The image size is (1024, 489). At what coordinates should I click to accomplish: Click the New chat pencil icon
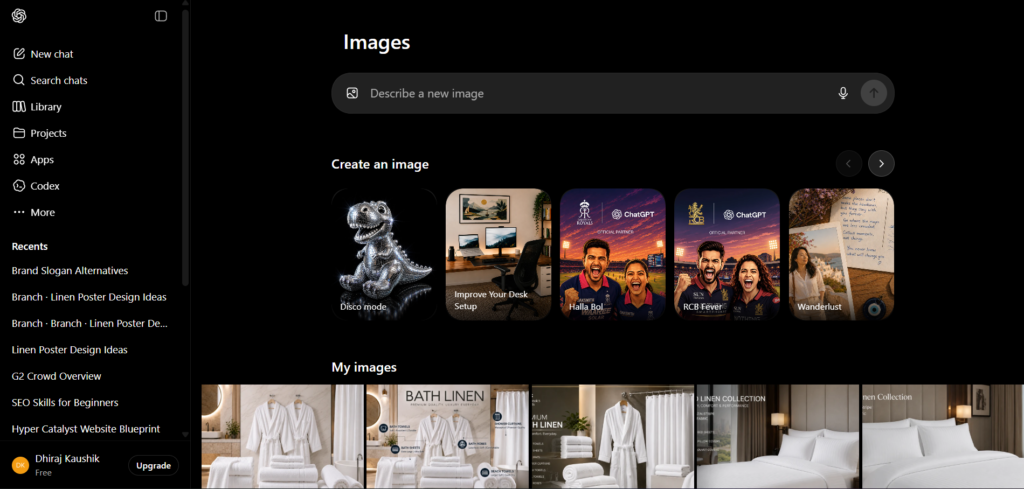tap(19, 54)
